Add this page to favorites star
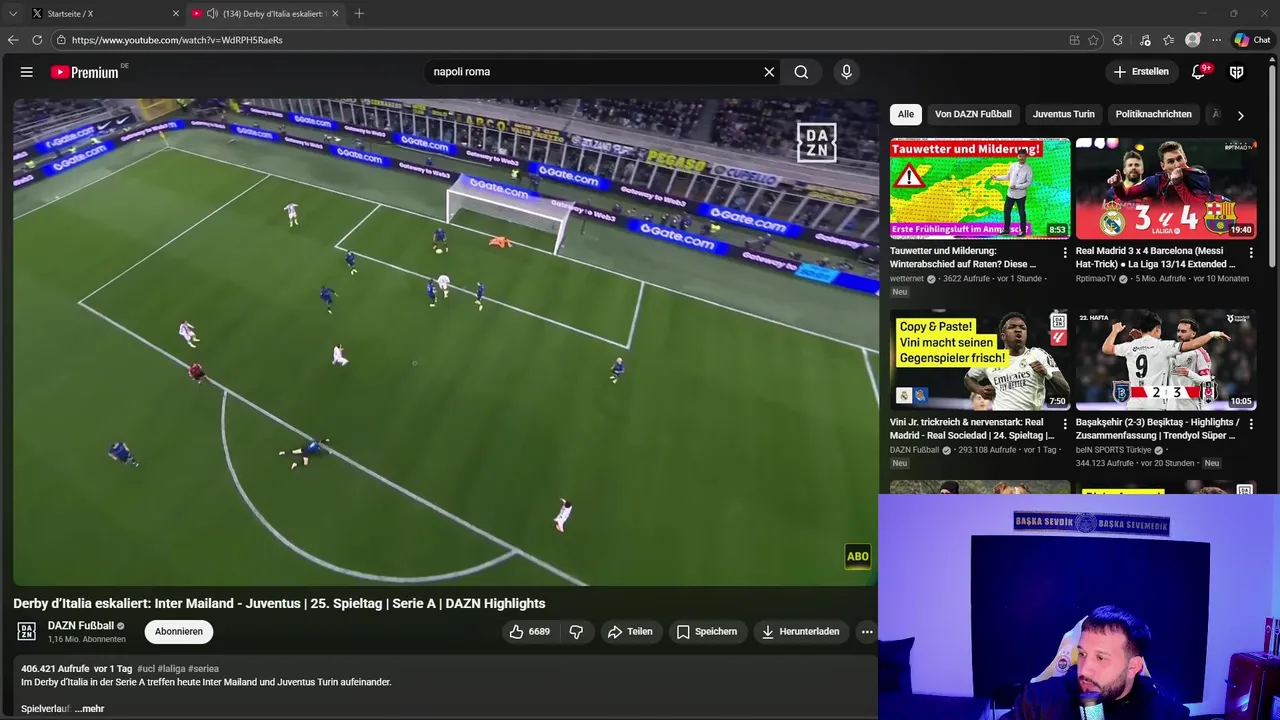This screenshot has width=1280, height=720. [x=1094, y=40]
